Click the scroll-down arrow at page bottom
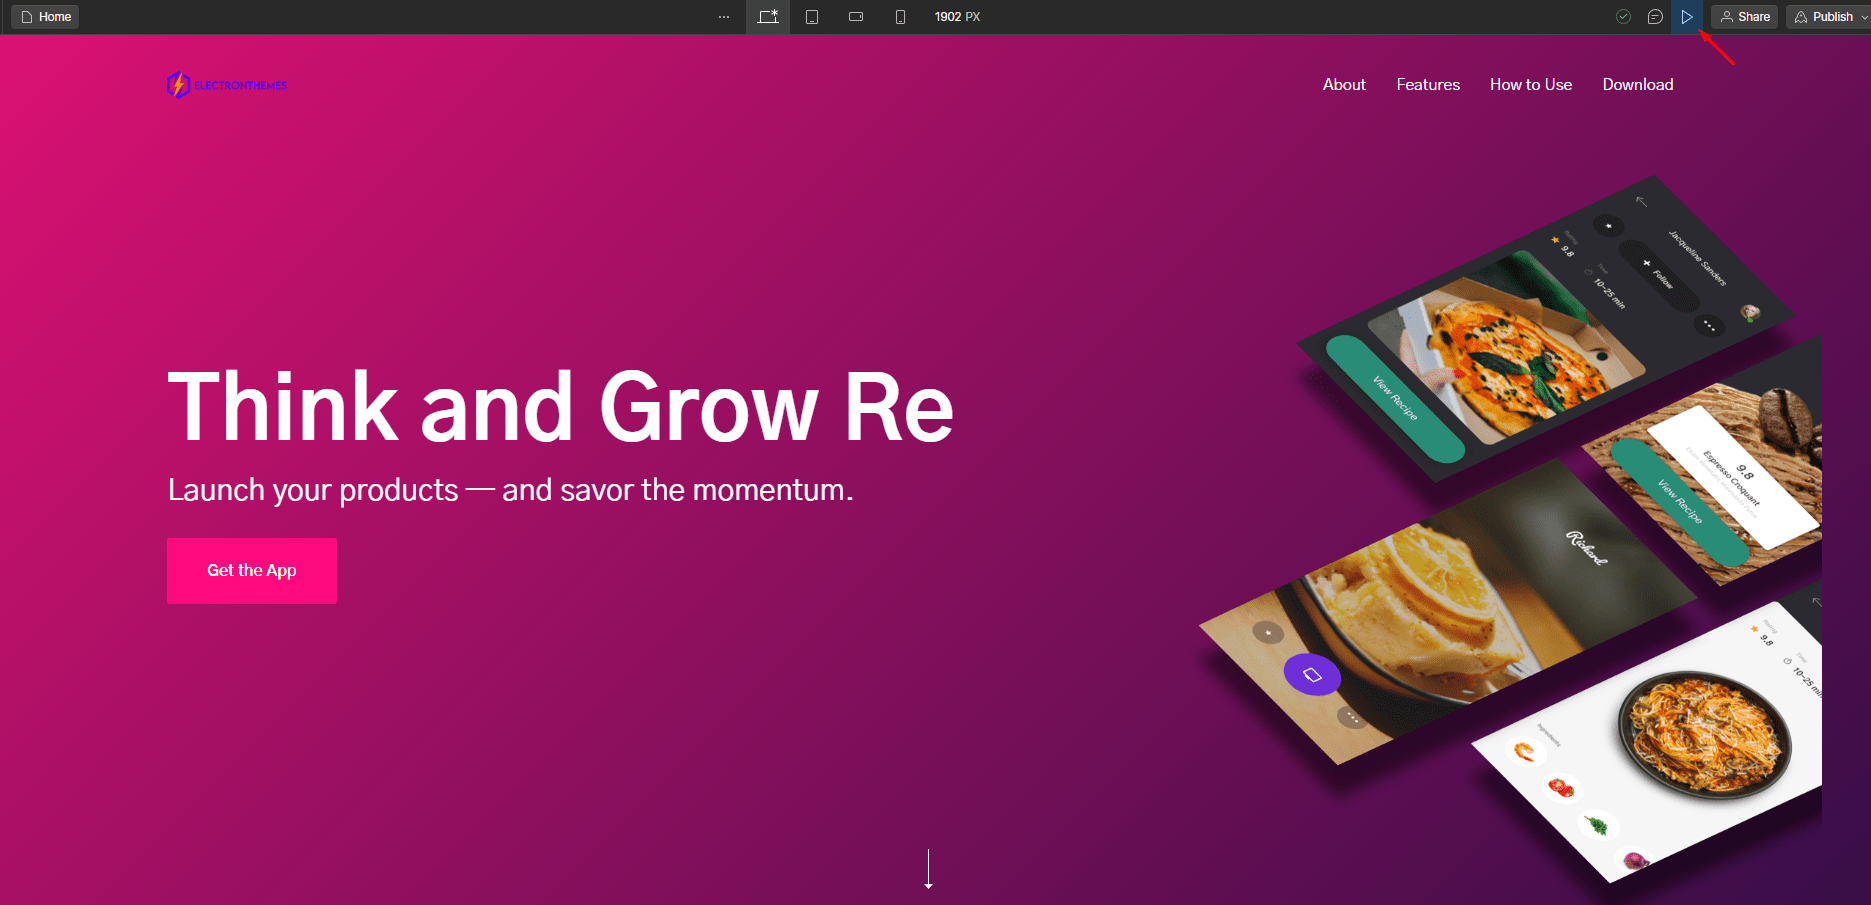1871x905 pixels. (929, 869)
